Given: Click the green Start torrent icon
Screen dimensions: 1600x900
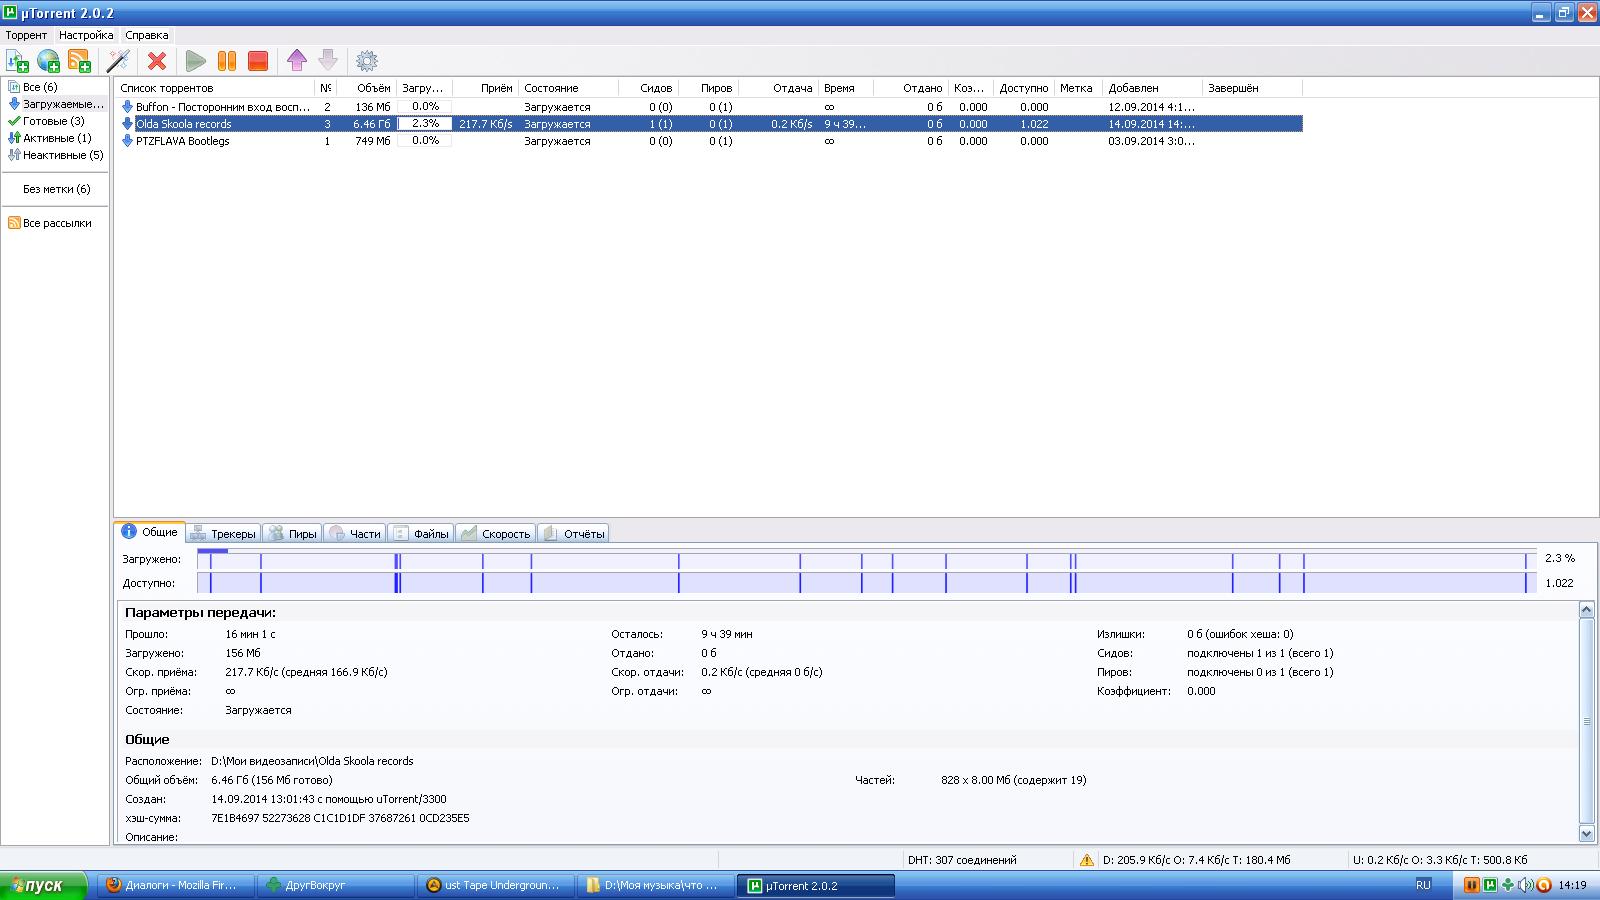Looking at the screenshot, I should coord(196,61).
